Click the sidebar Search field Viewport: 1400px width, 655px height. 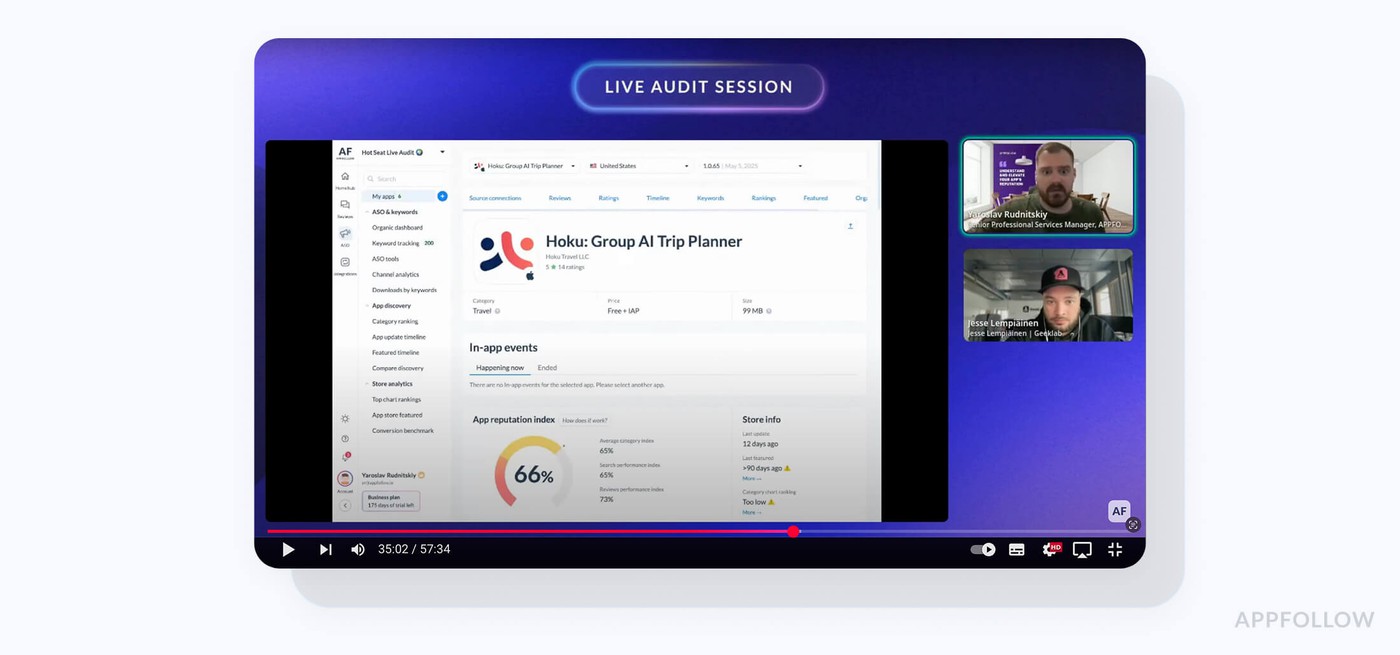click(x=404, y=179)
